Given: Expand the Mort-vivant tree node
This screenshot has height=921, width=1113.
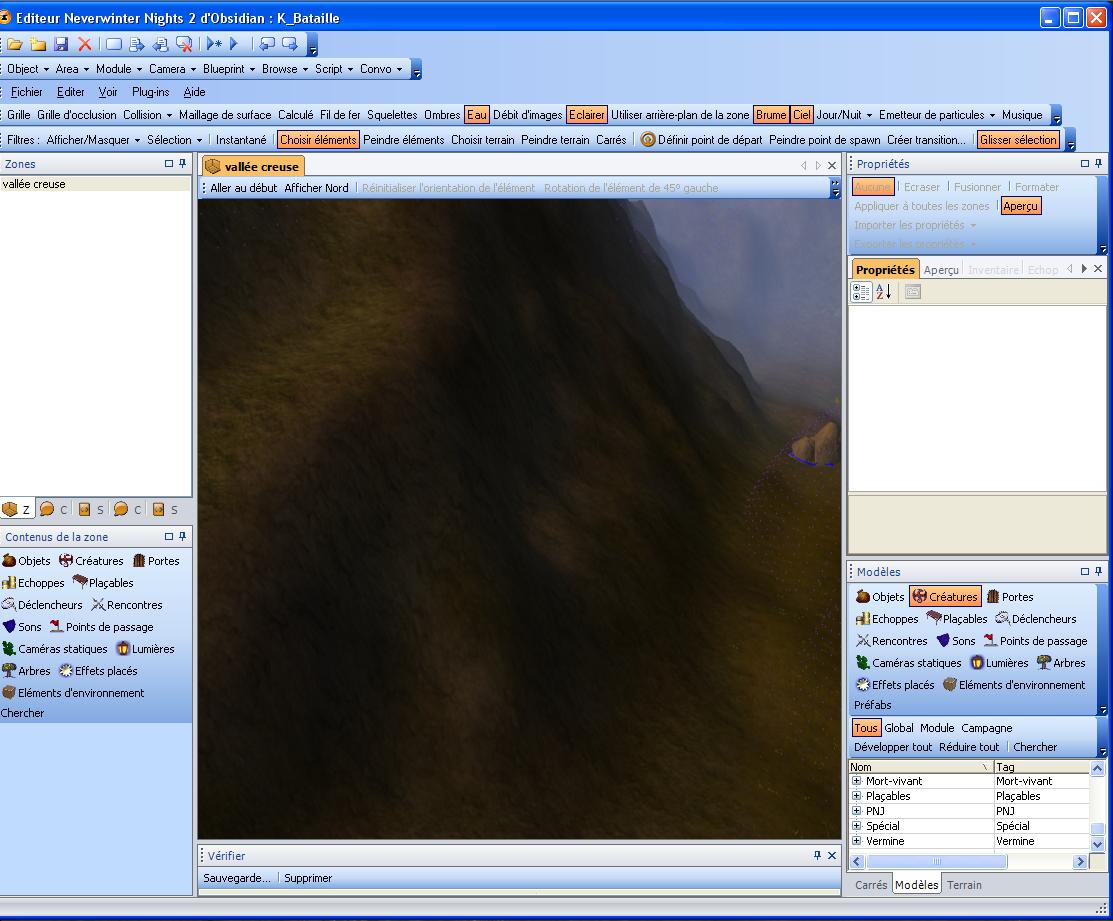Looking at the screenshot, I should tap(857, 781).
